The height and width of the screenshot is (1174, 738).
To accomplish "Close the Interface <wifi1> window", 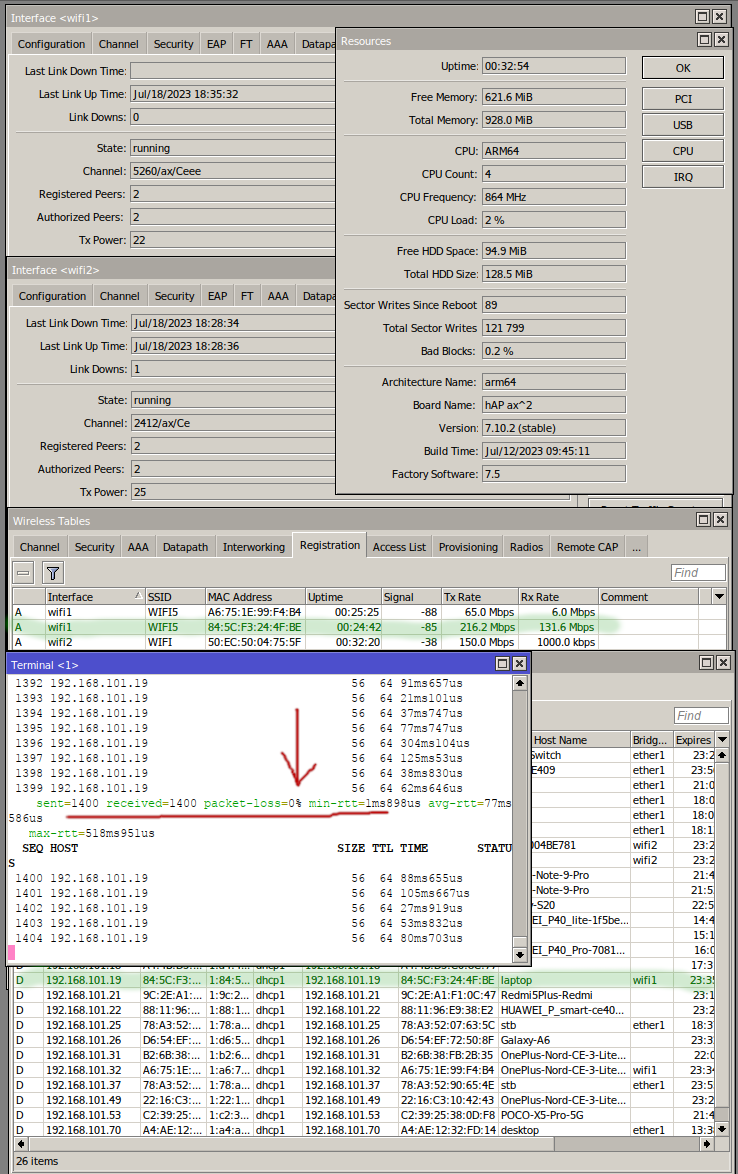I will point(720,17).
